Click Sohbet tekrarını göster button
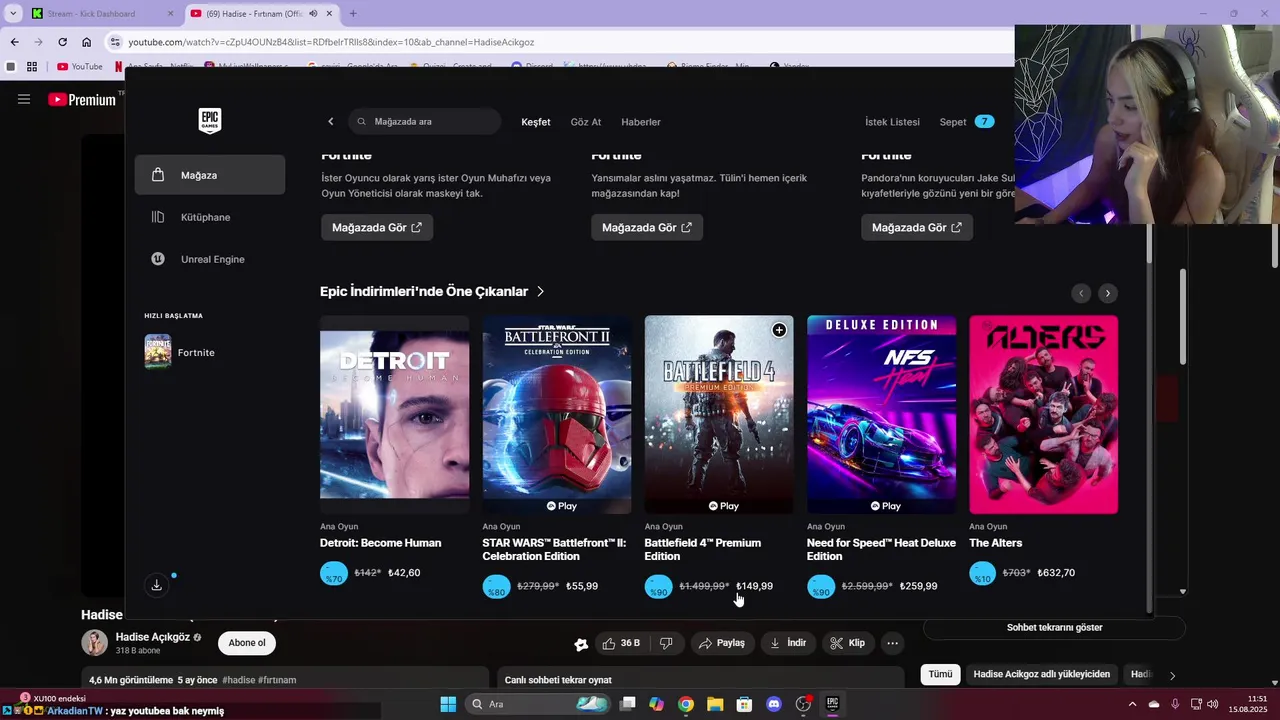The image size is (1280, 720). point(1054,628)
